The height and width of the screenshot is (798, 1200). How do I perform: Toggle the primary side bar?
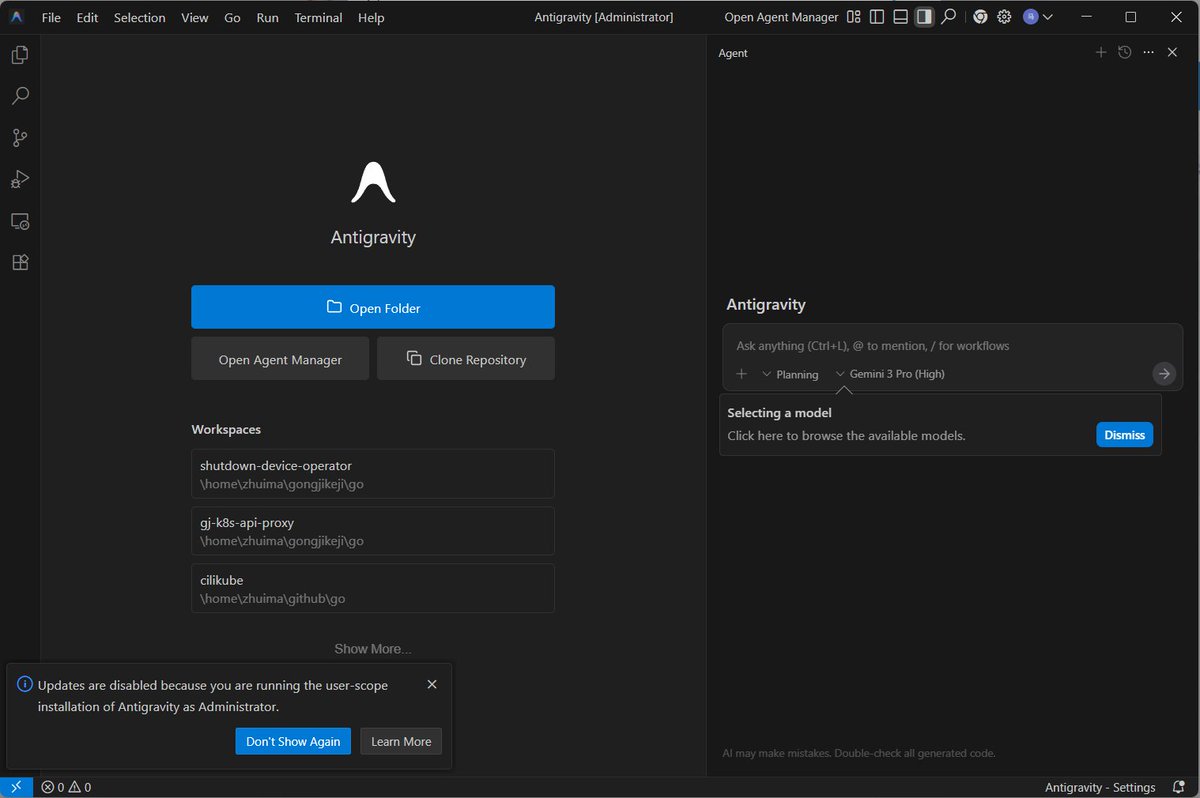[x=877, y=17]
